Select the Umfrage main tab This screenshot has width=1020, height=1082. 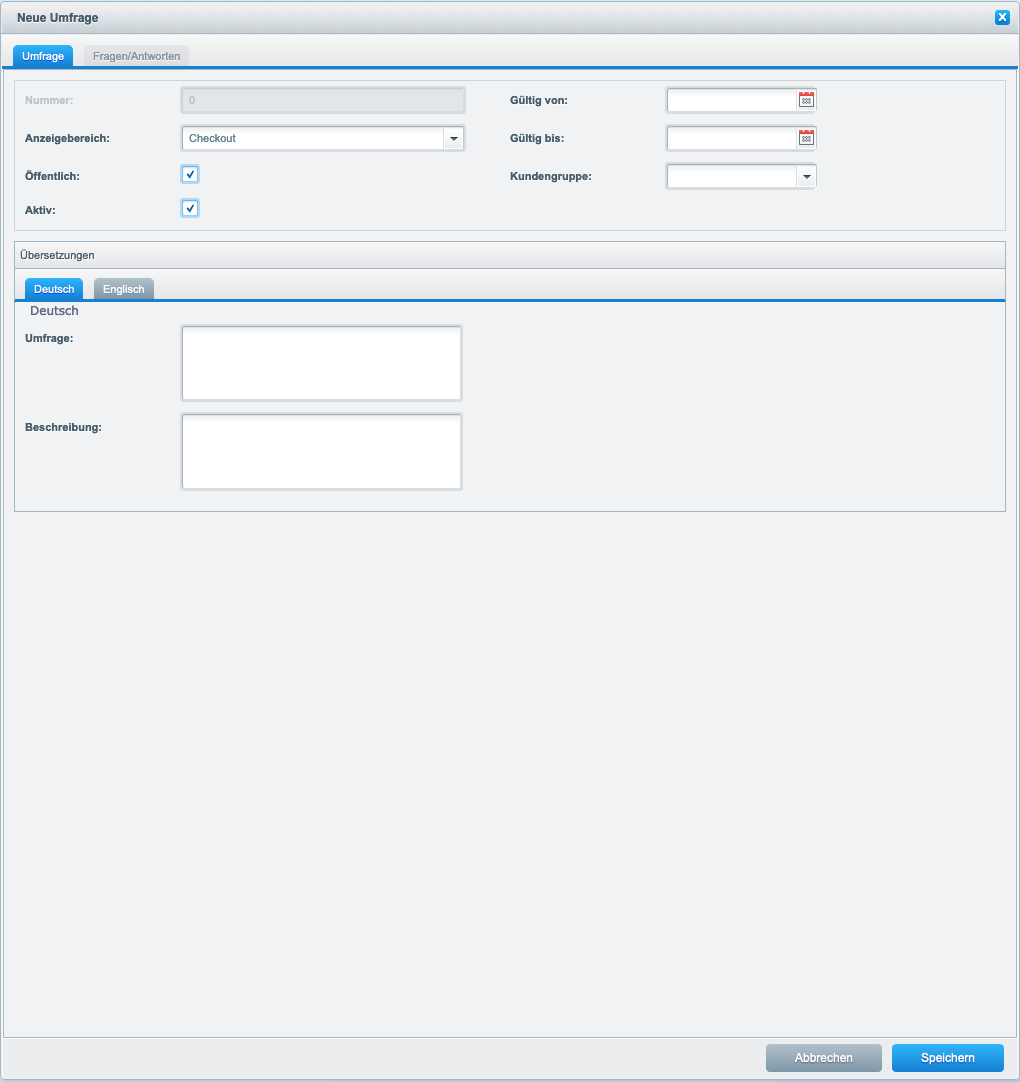[43, 56]
